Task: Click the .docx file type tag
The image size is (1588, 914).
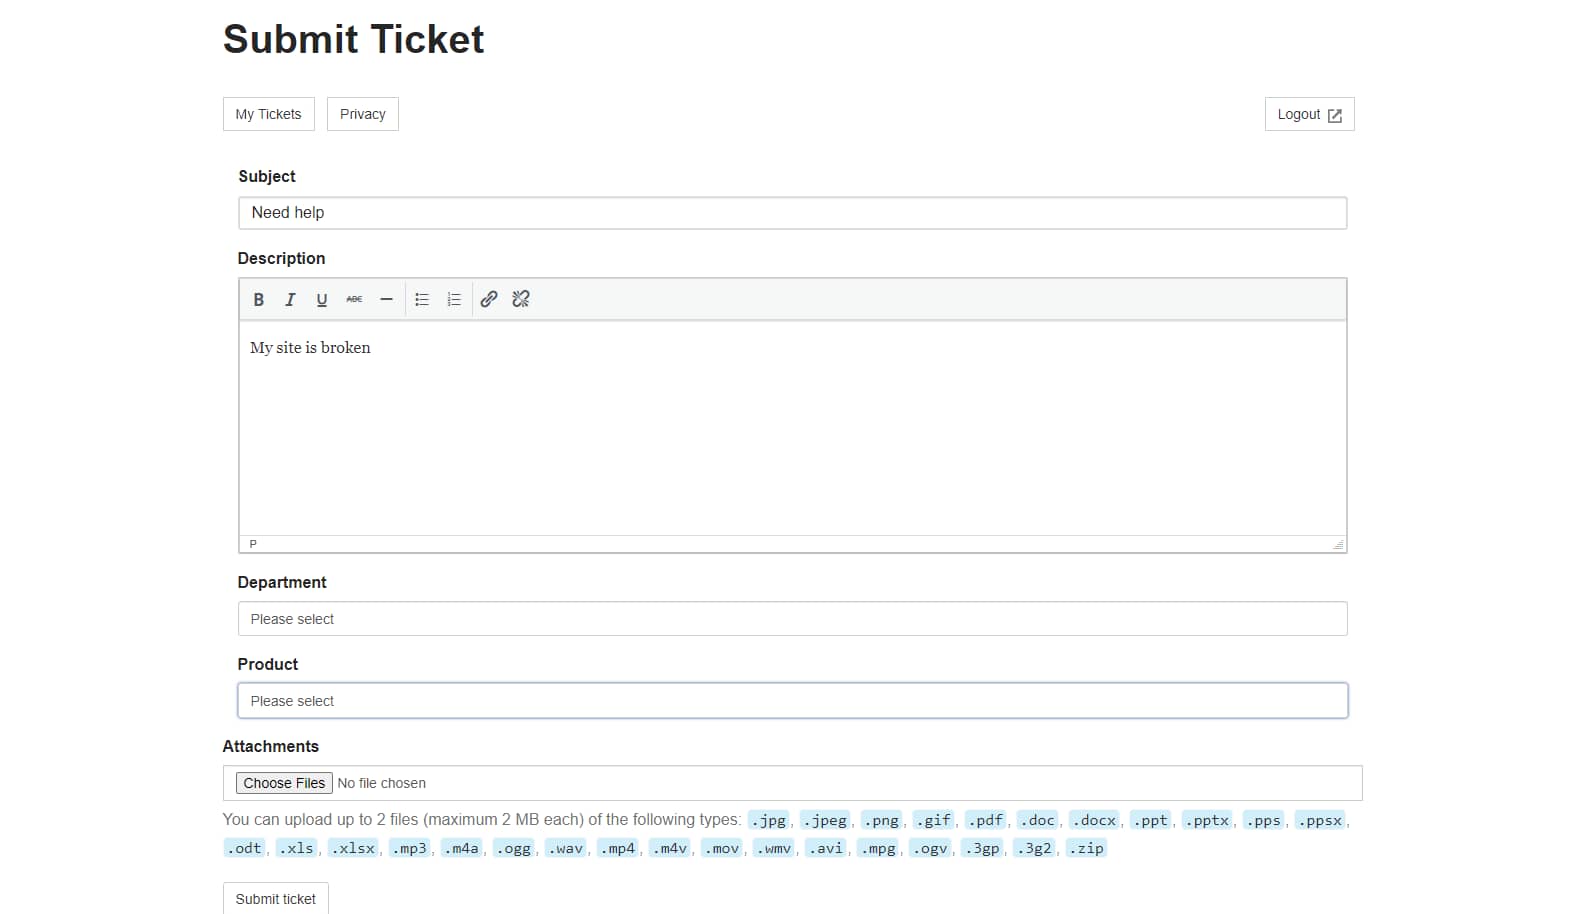Action: click(x=1094, y=820)
